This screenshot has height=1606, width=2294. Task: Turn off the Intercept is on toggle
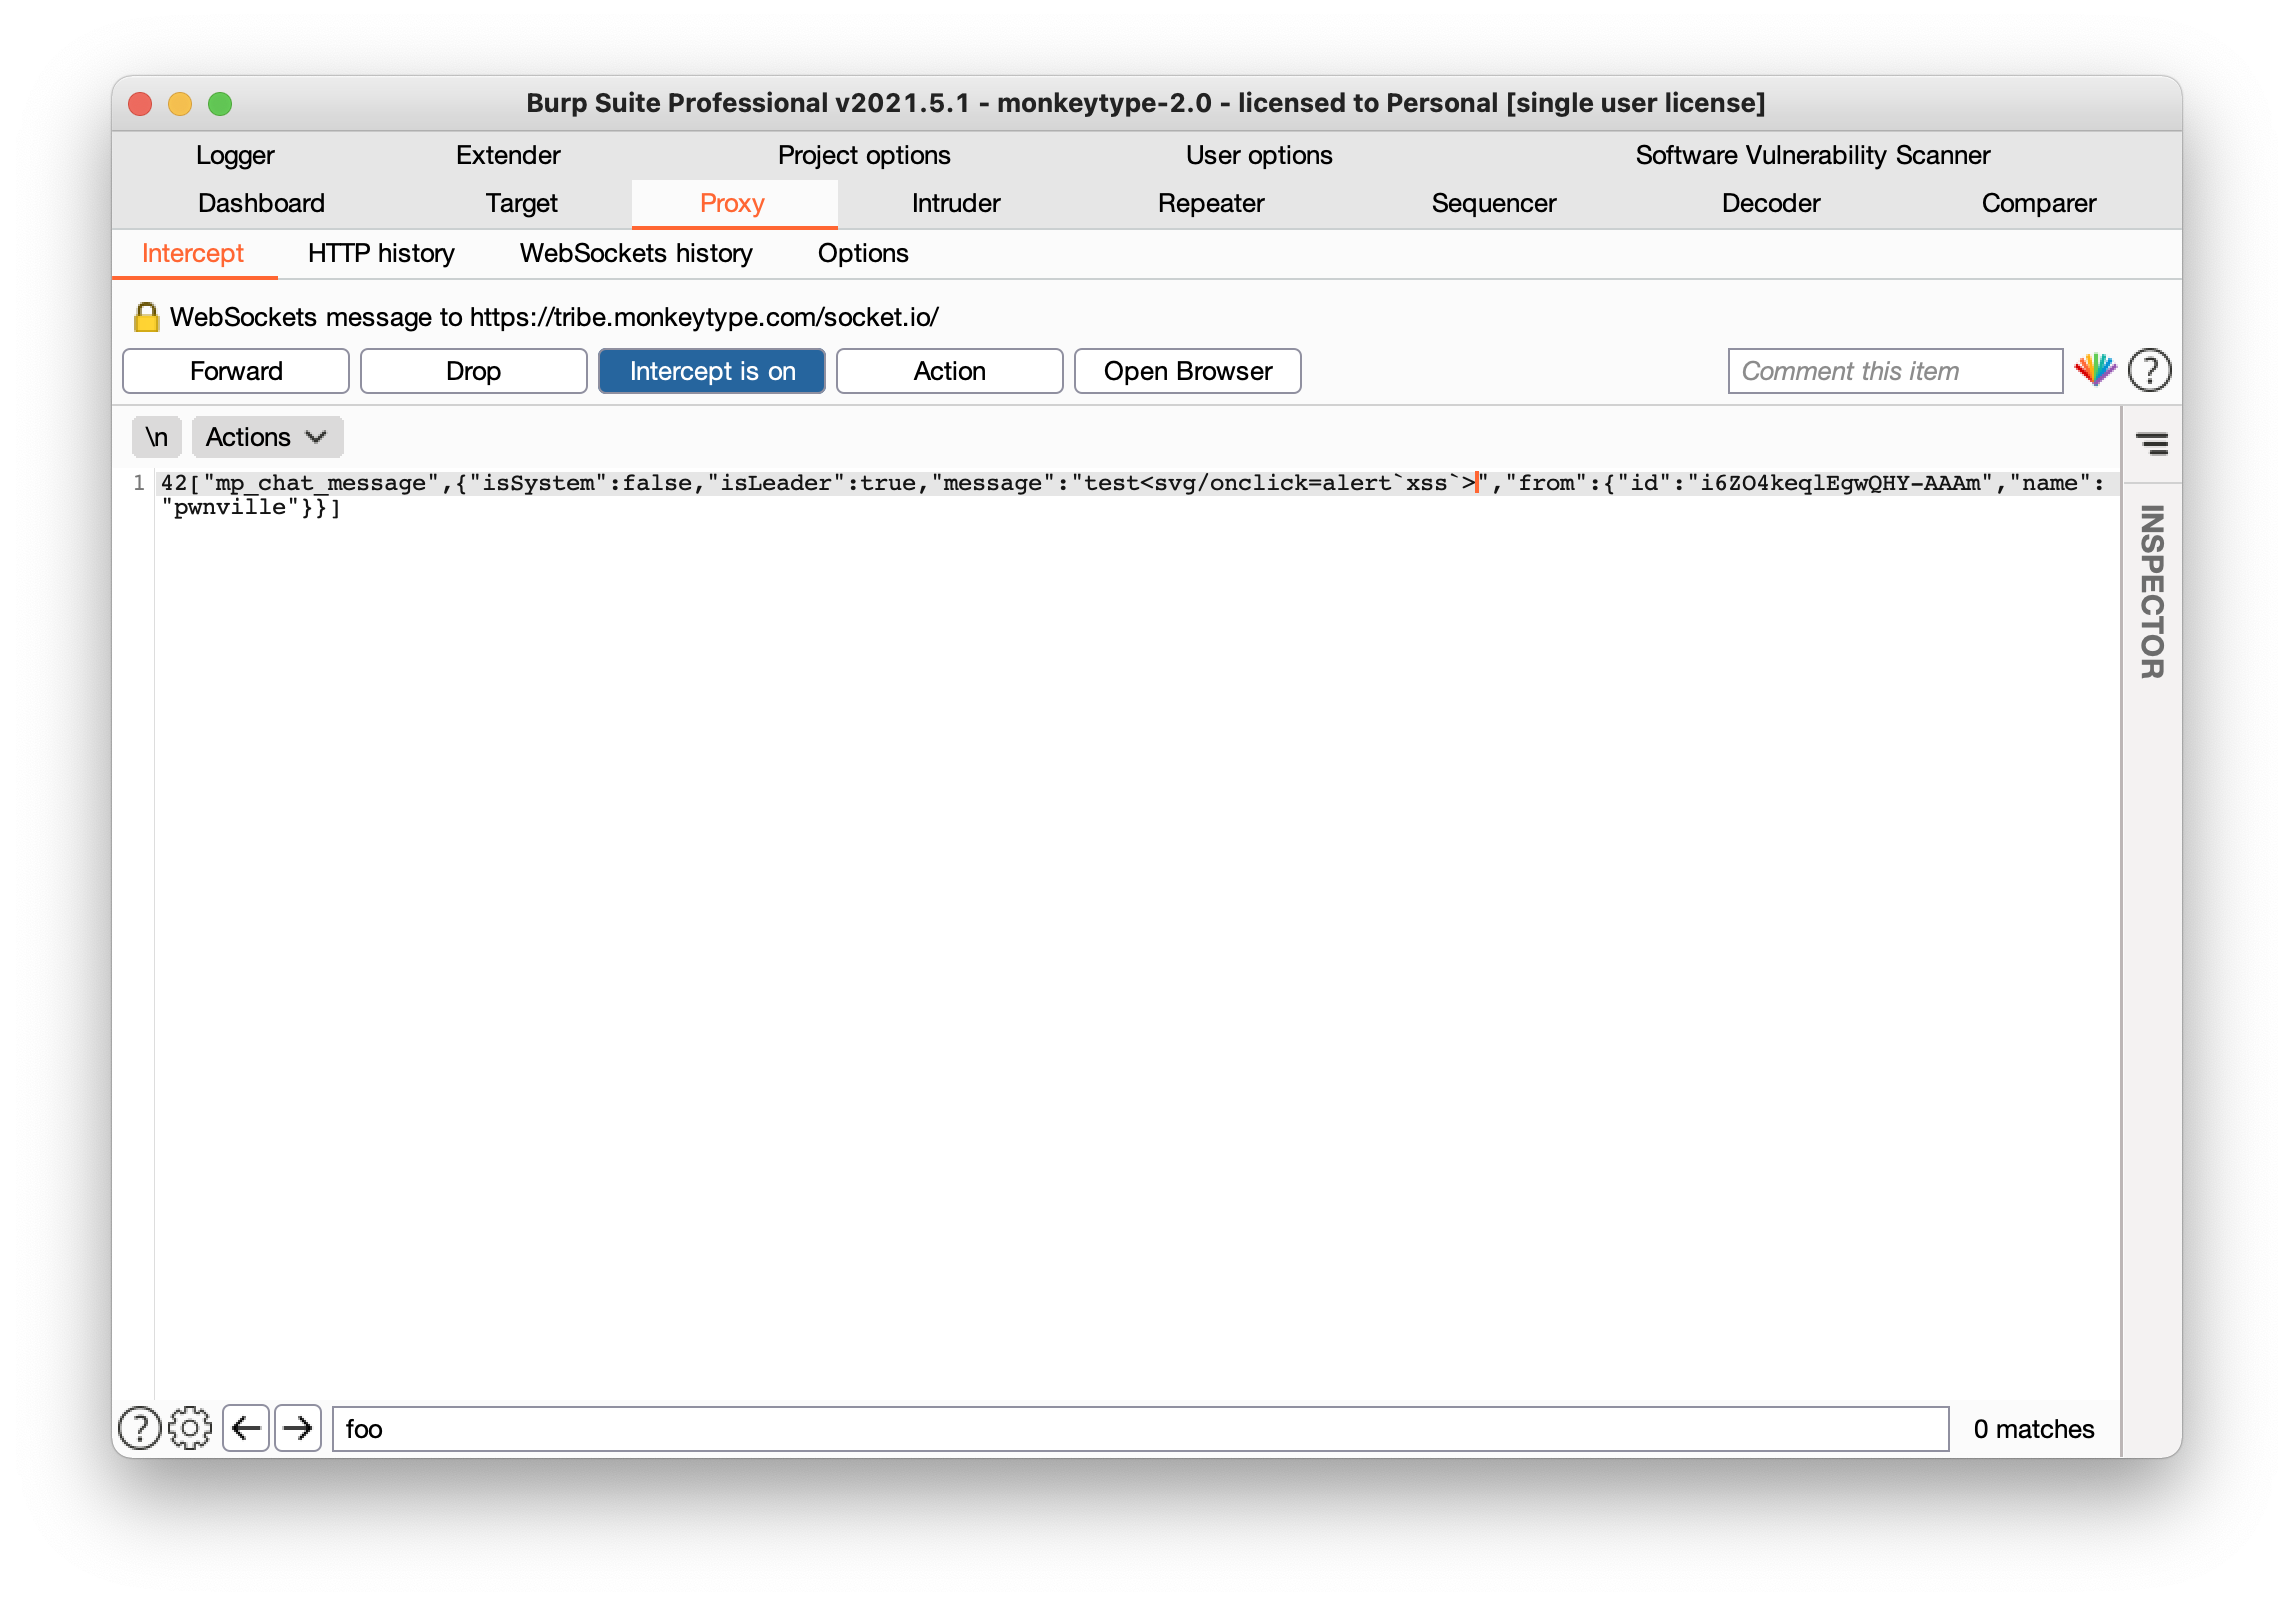pyautogui.click(x=711, y=371)
